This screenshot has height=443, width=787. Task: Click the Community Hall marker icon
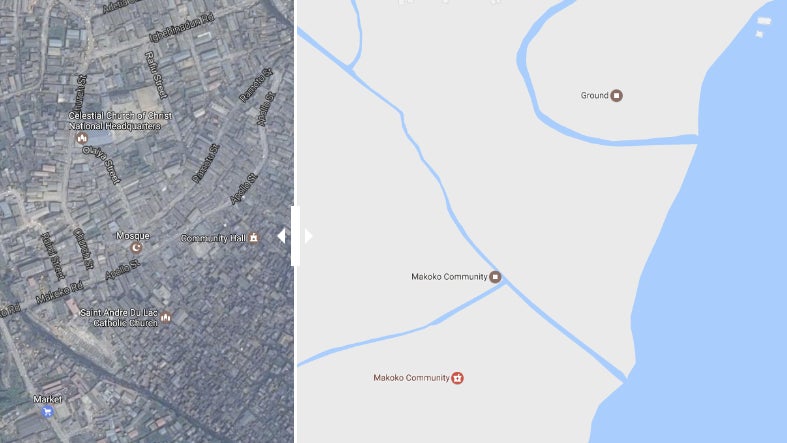(253, 238)
